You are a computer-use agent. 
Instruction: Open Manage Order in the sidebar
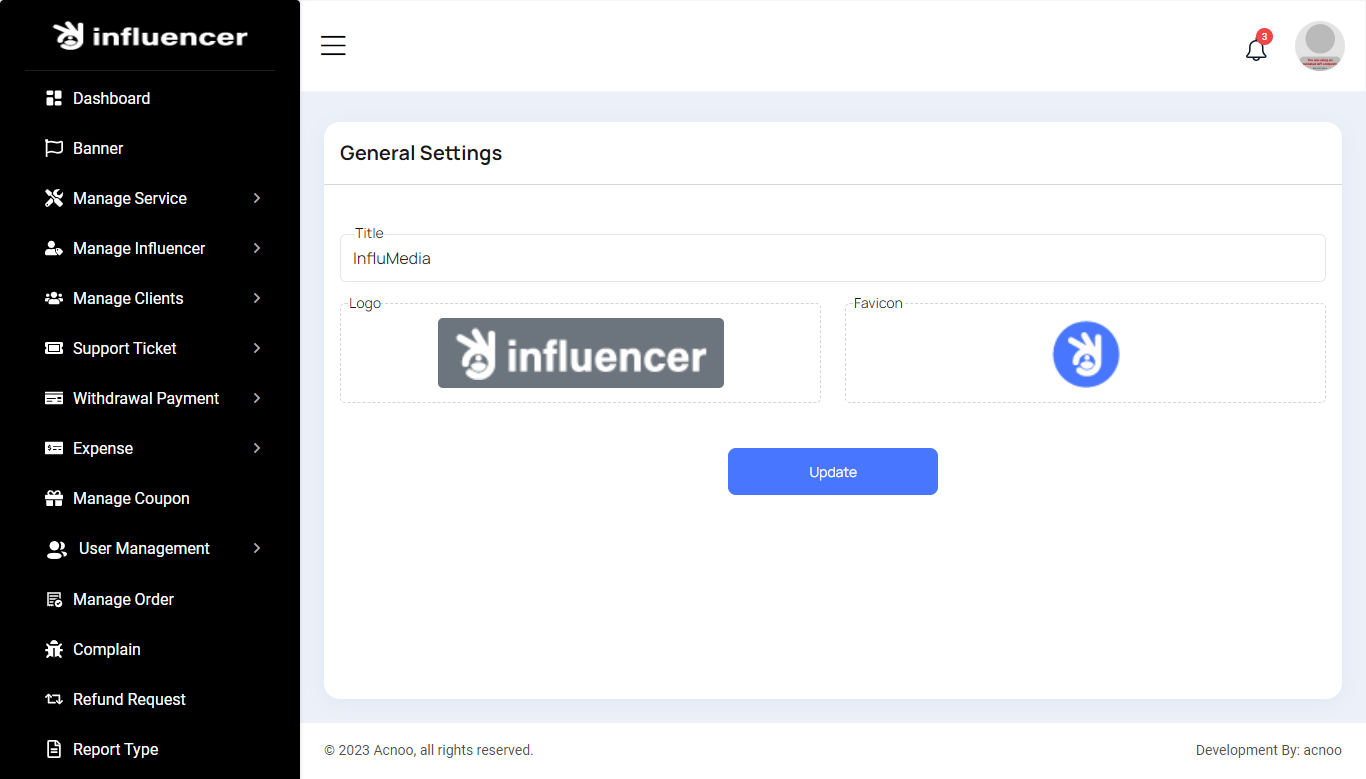(123, 599)
